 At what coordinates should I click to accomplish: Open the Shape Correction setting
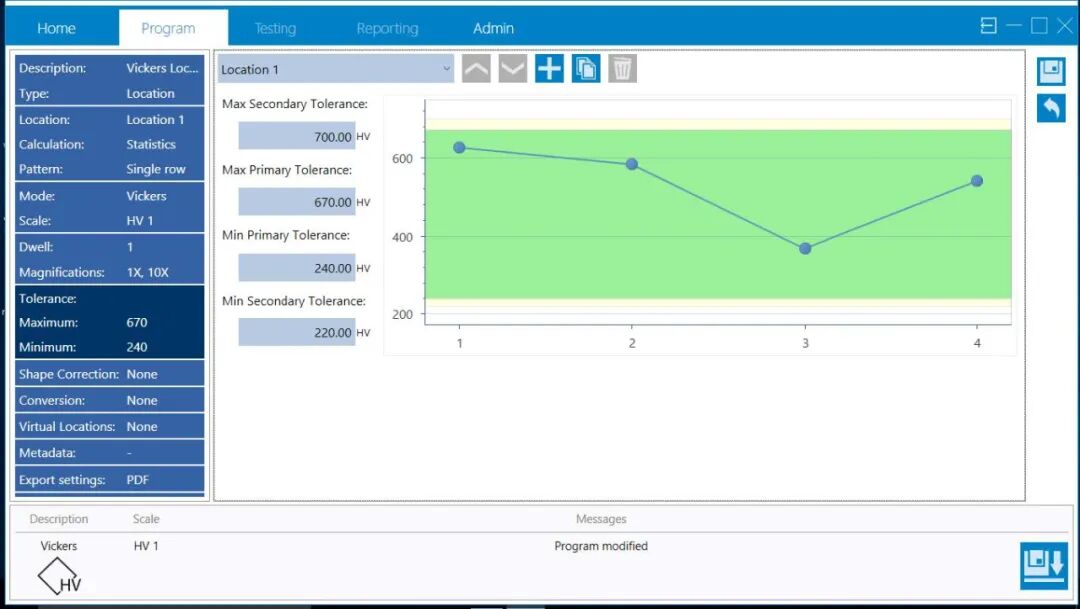[x=110, y=374]
